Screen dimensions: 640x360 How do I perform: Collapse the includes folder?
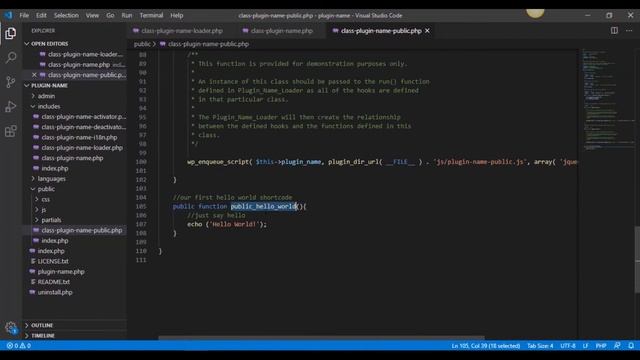(49, 106)
